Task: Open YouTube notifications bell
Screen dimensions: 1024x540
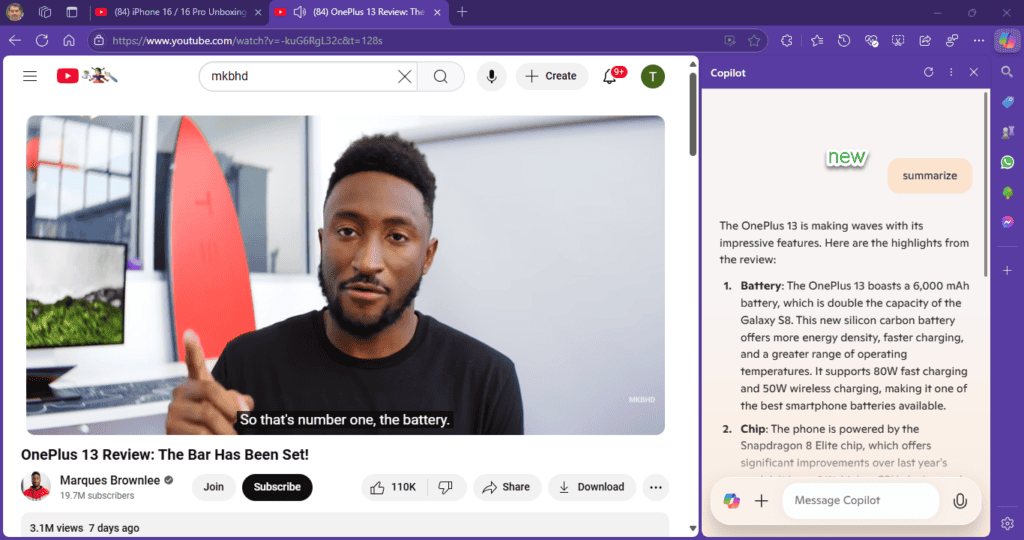Action: pyautogui.click(x=609, y=76)
